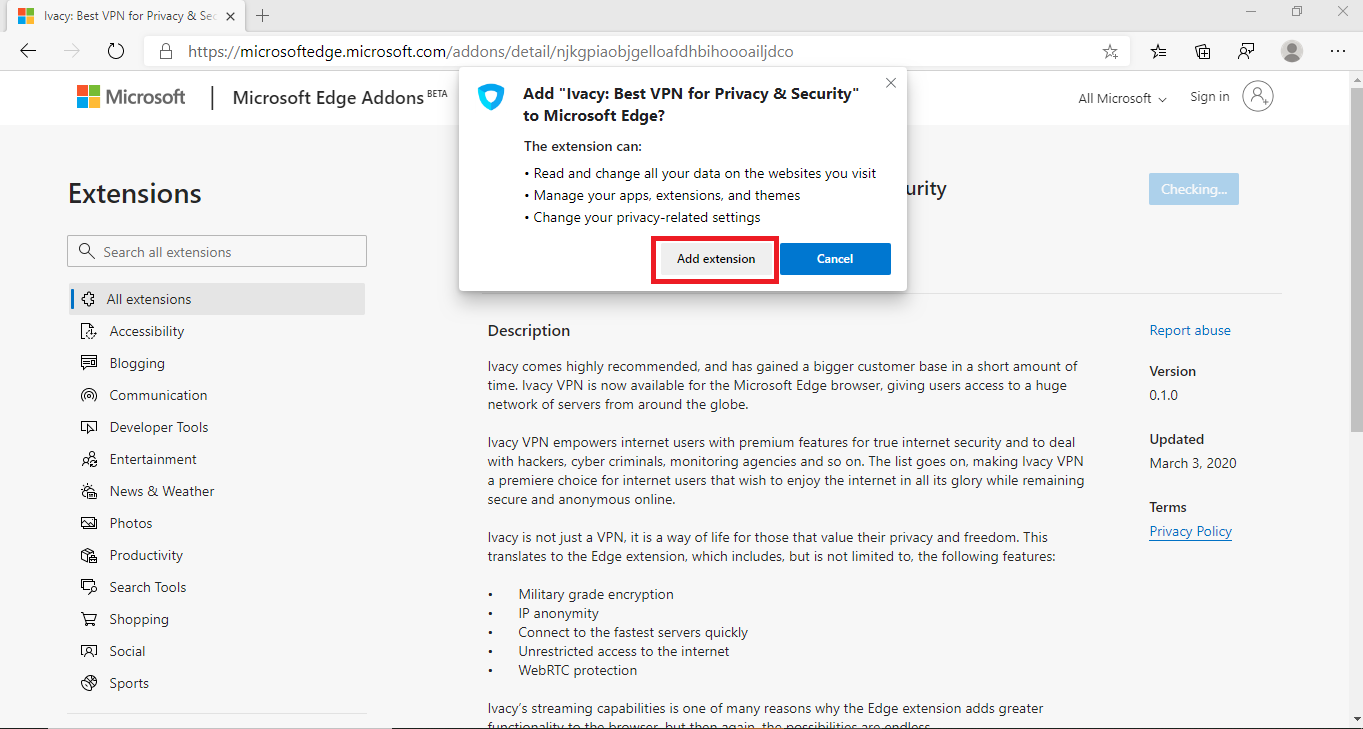Select the Photos category icon
Screen dimensions: 1363x729
pyautogui.click(x=89, y=523)
